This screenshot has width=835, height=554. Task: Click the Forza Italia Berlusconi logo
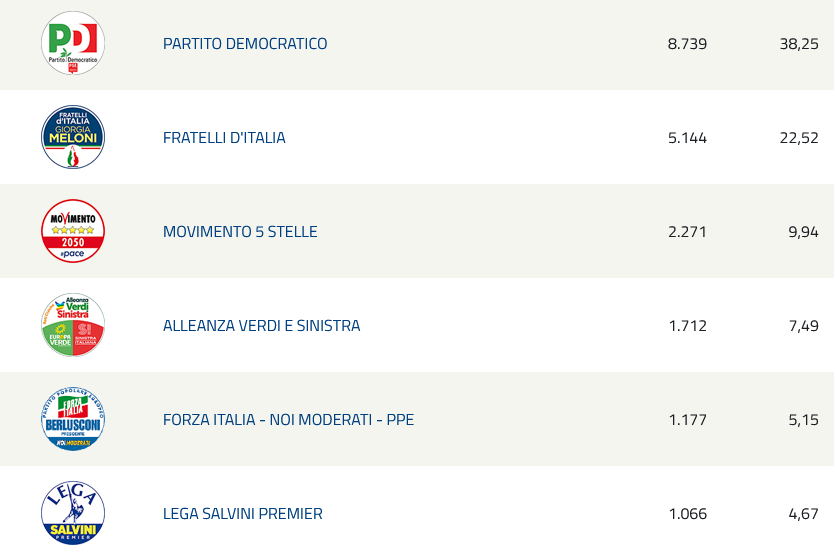(x=73, y=419)
